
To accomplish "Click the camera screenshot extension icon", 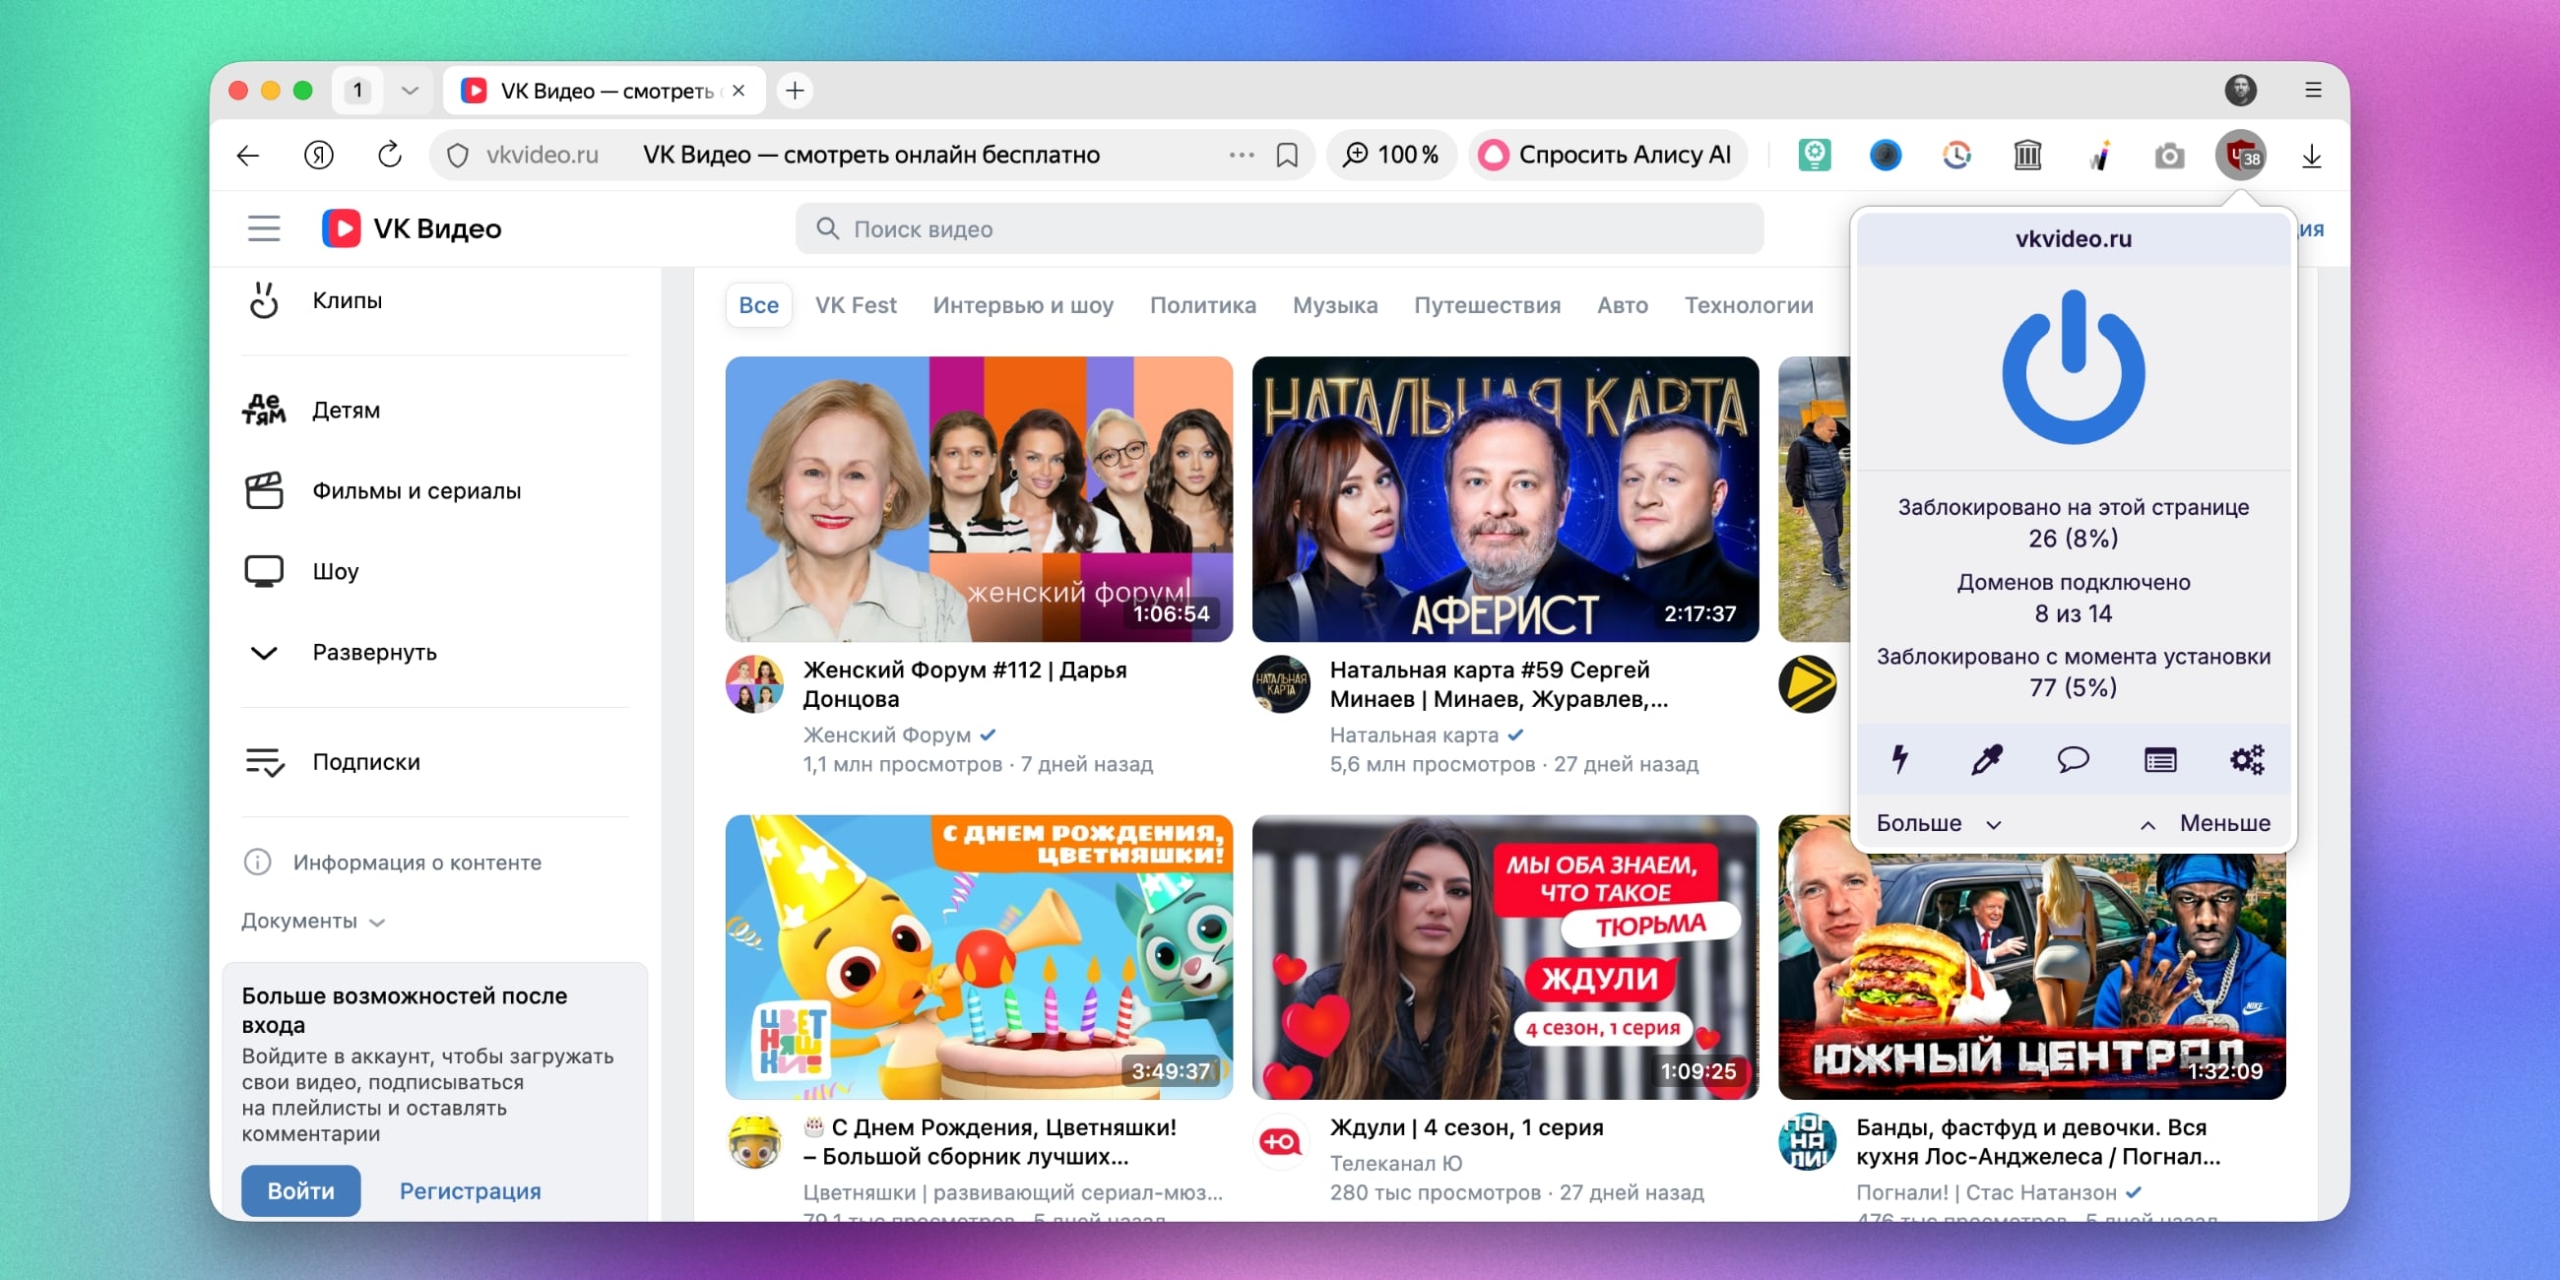I will point(2169,155).
